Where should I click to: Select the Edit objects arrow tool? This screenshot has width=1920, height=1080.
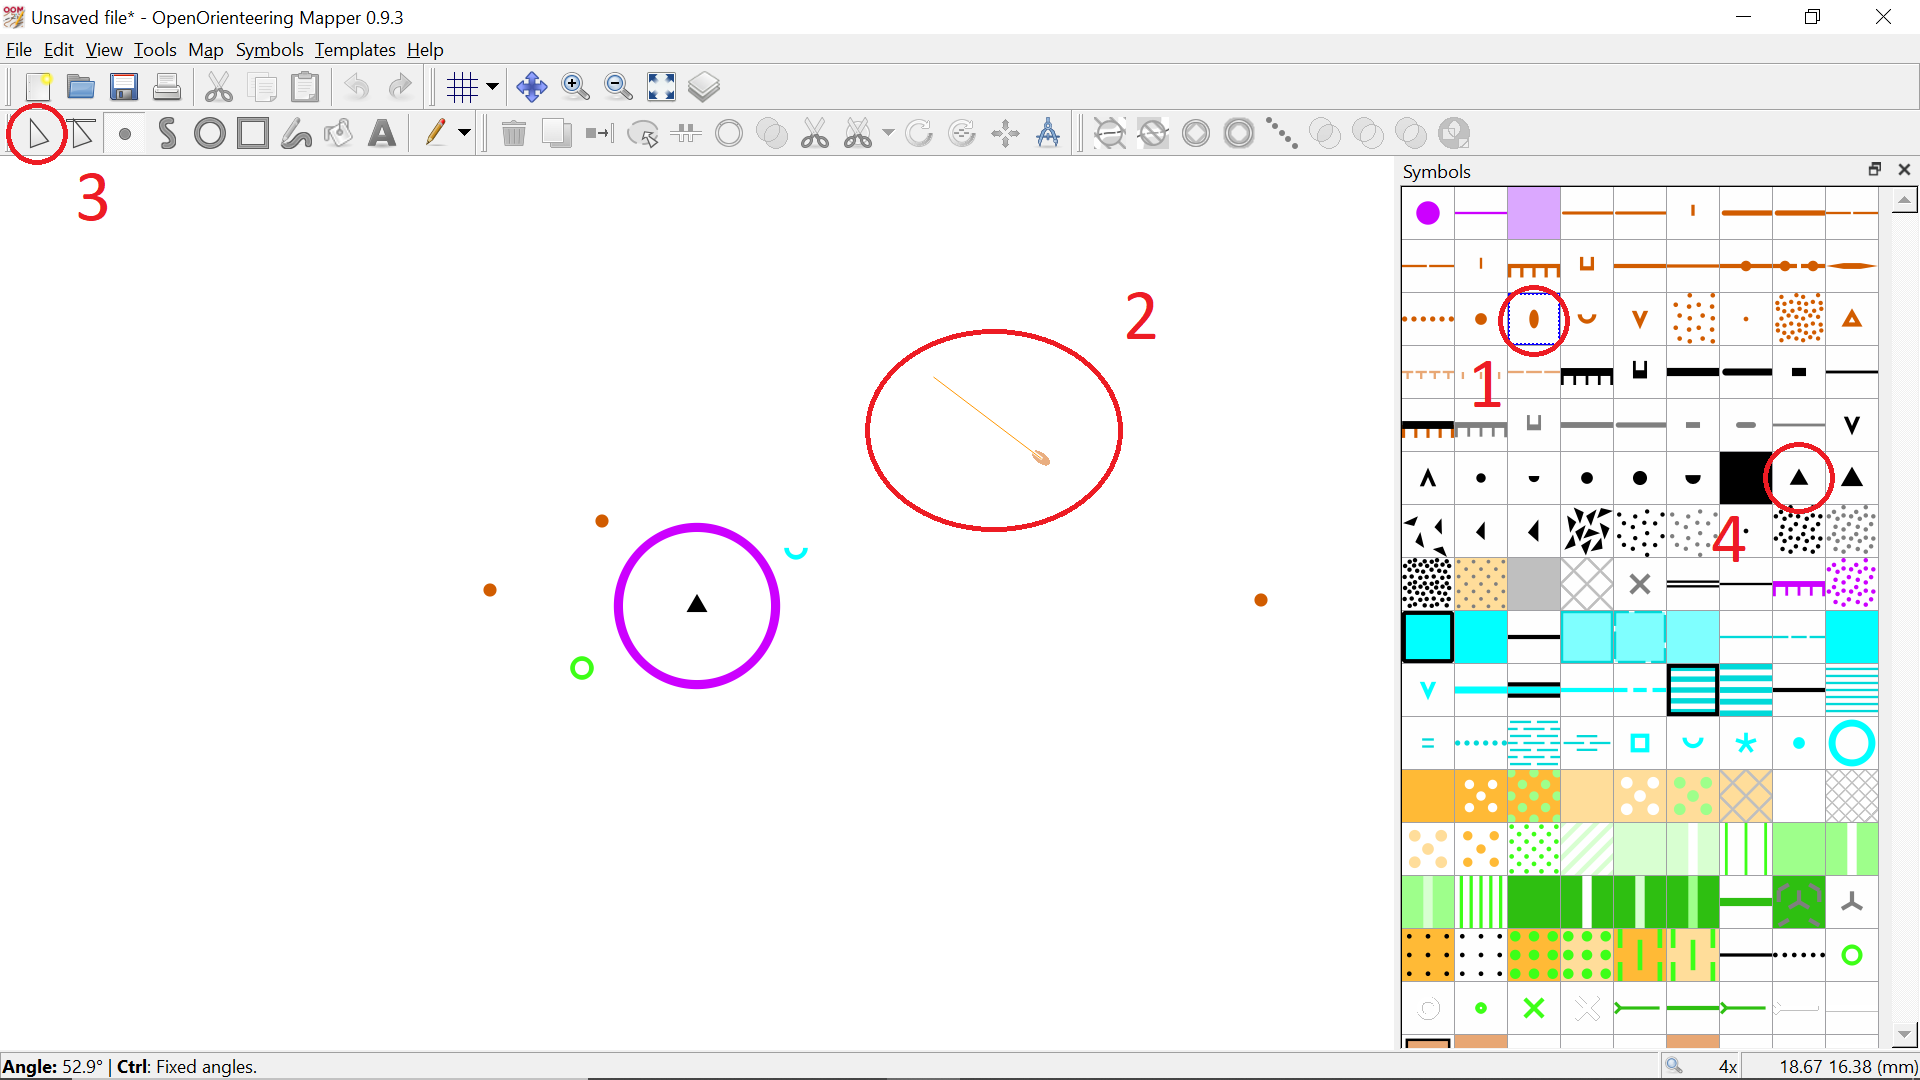click(38, 133)
